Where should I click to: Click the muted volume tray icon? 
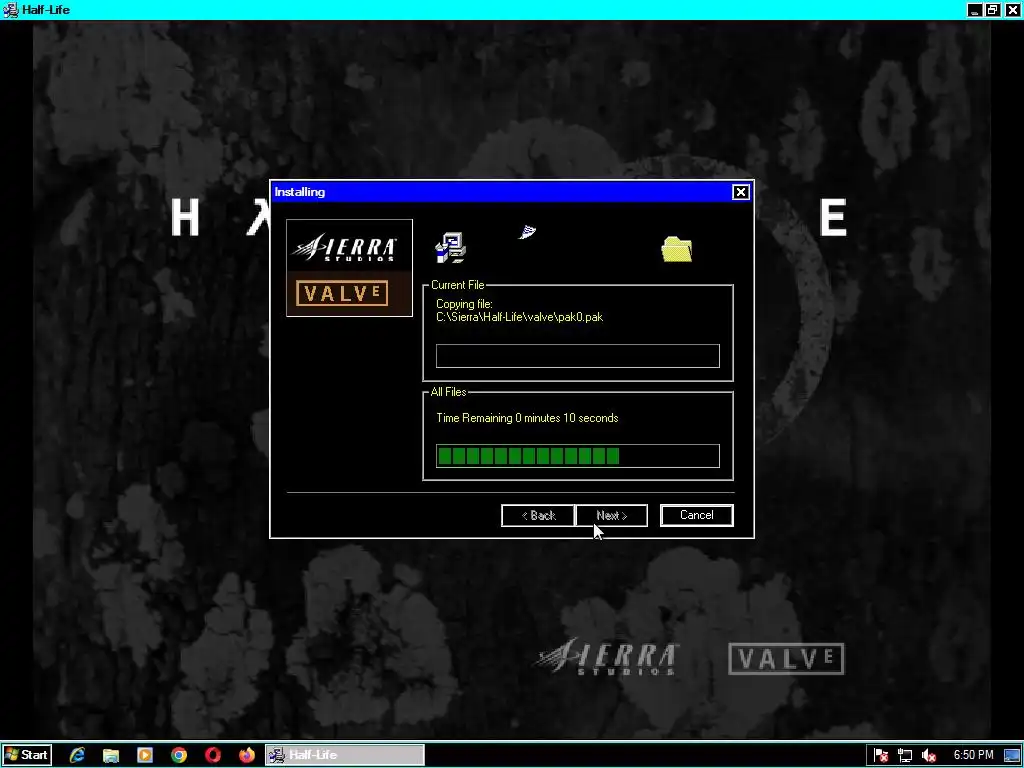(929, 756)
